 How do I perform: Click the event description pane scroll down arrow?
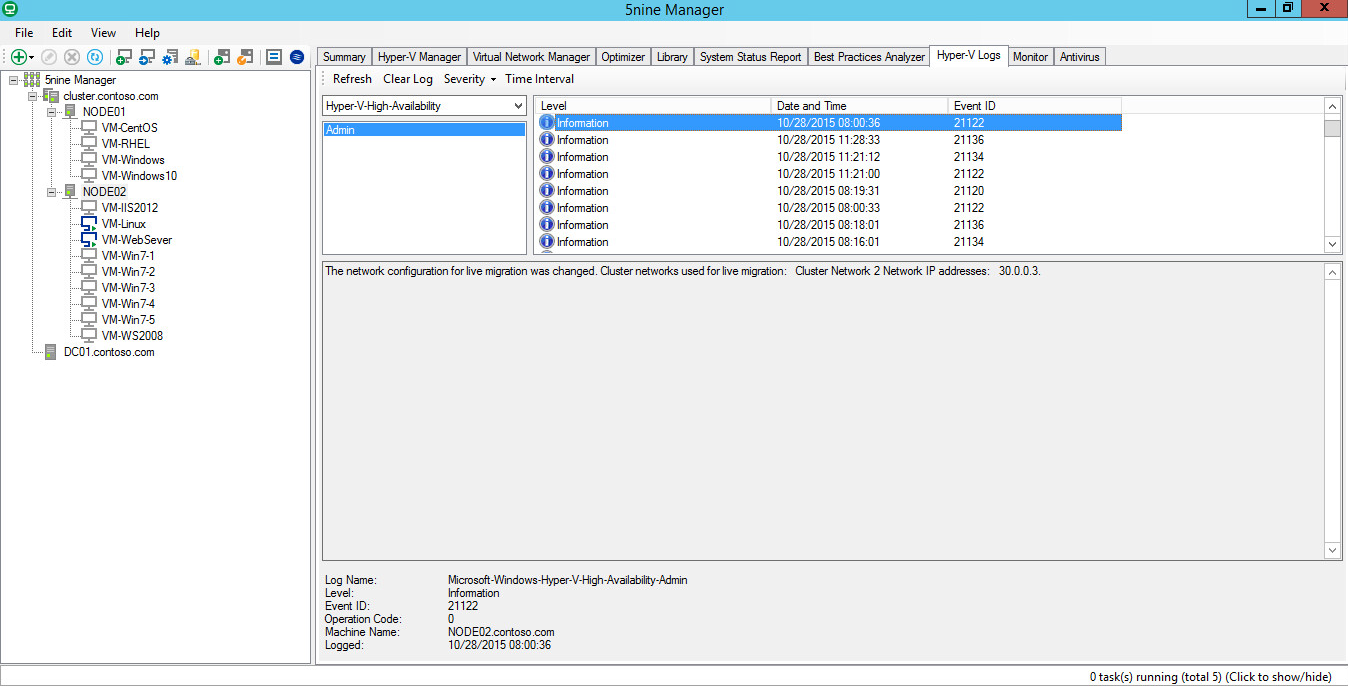[1332, 550]
